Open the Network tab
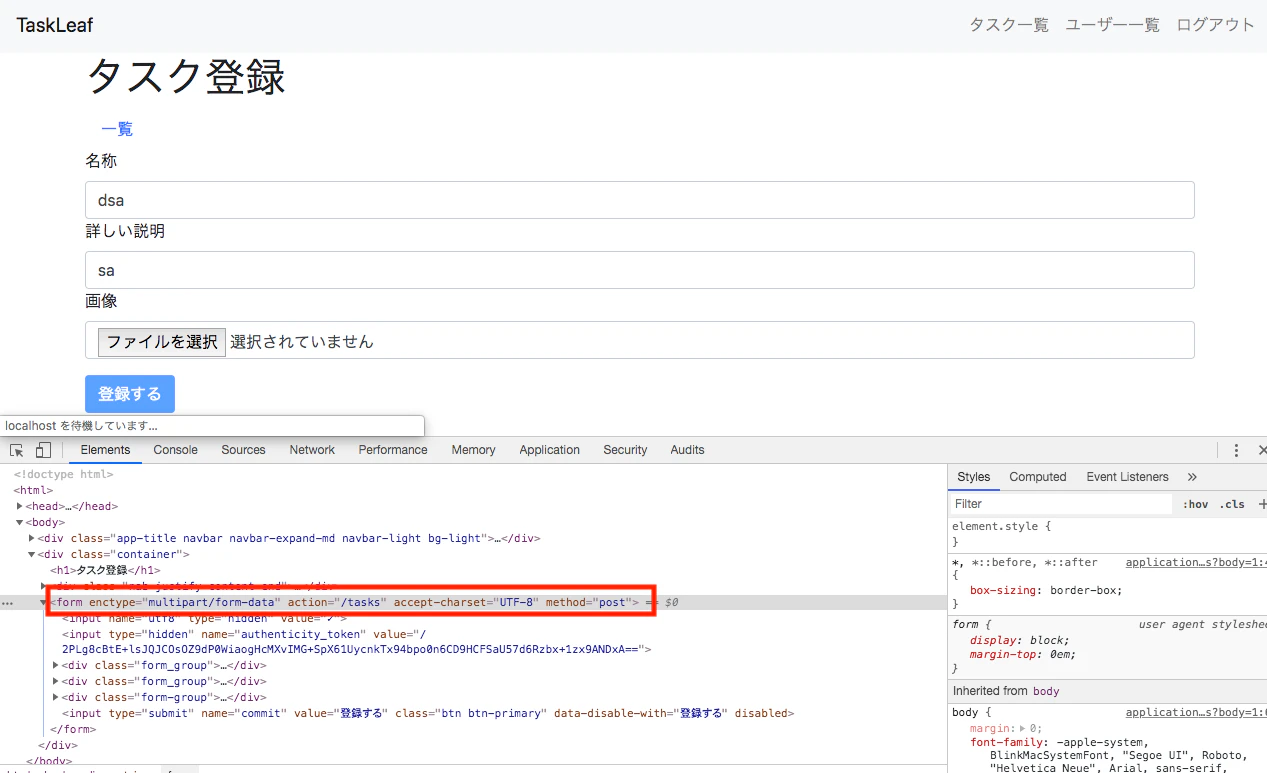 tap(312, 450)
